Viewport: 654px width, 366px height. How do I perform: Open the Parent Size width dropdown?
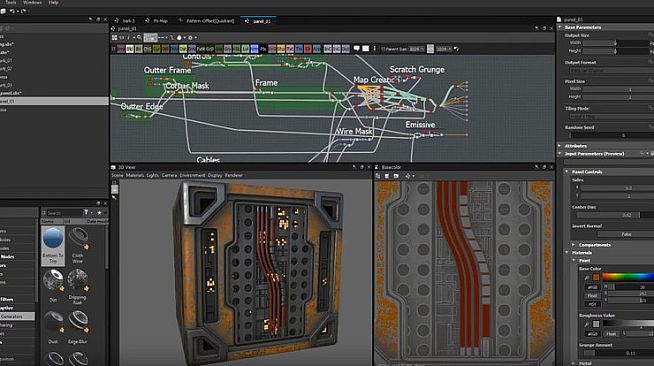tap(416, 49)
